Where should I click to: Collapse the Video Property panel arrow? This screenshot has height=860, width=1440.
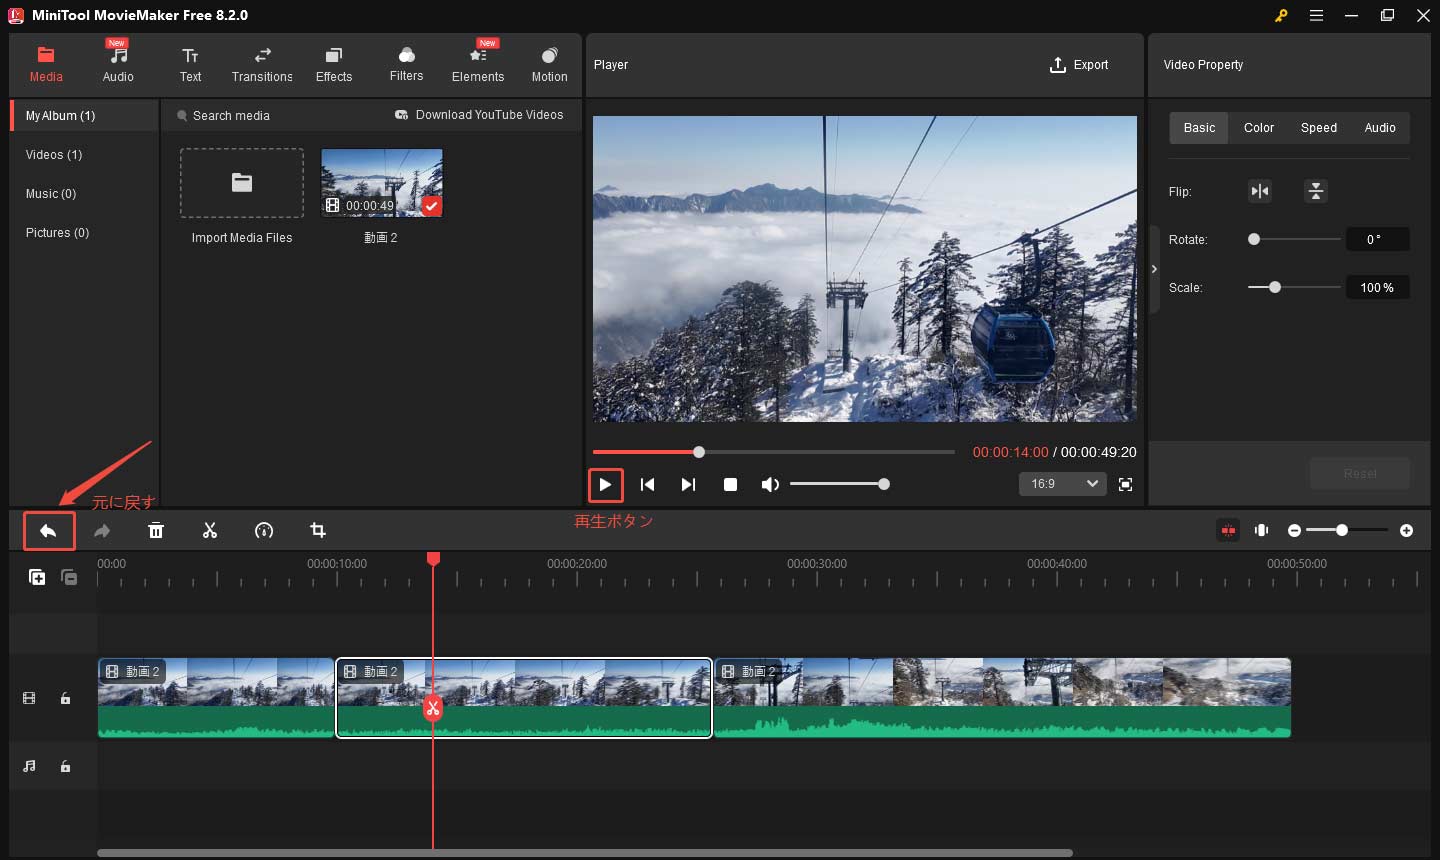(x=1154, y=269)
